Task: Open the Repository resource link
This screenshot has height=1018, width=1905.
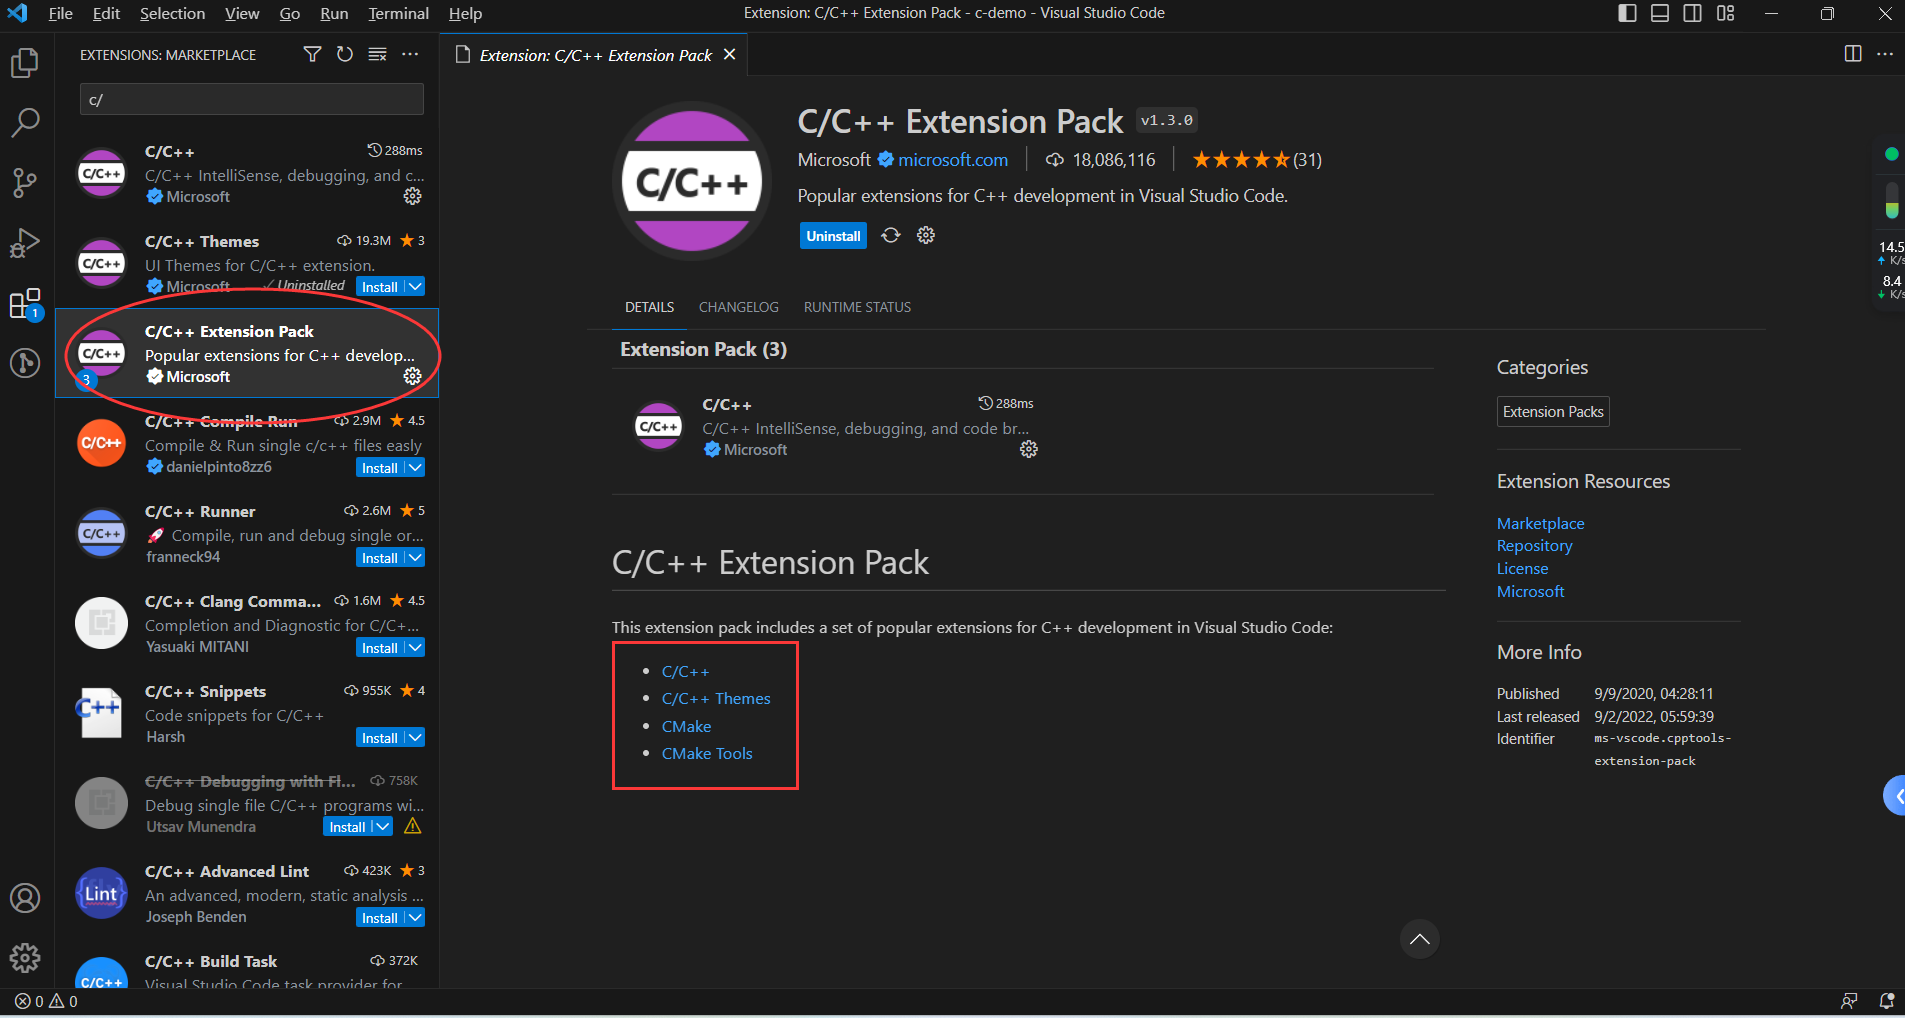Action: click(x=1534, y=546)
